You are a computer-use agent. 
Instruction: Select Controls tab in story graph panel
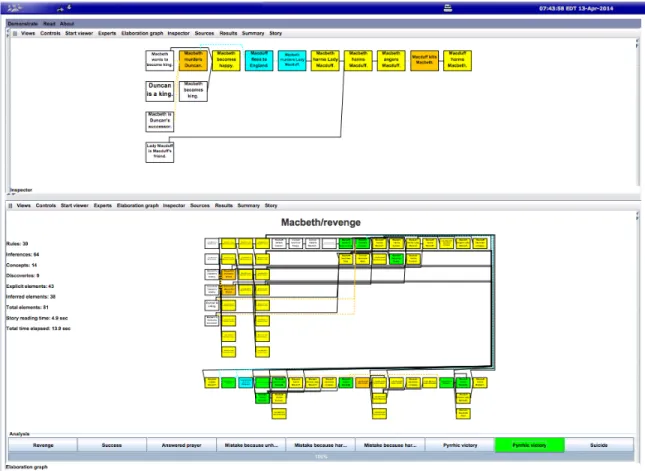click(50, 33)
